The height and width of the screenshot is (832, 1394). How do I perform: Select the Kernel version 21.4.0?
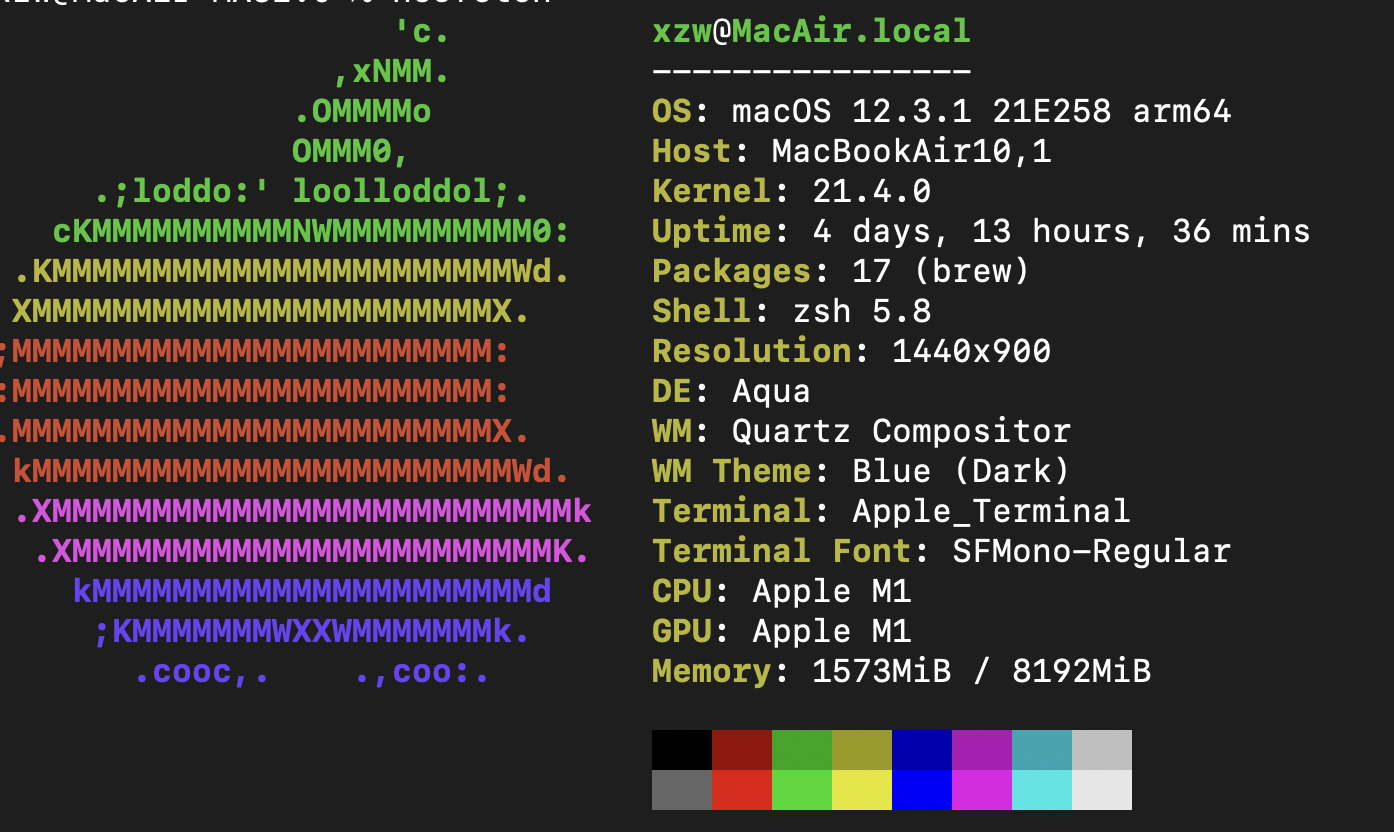point(871,191)
